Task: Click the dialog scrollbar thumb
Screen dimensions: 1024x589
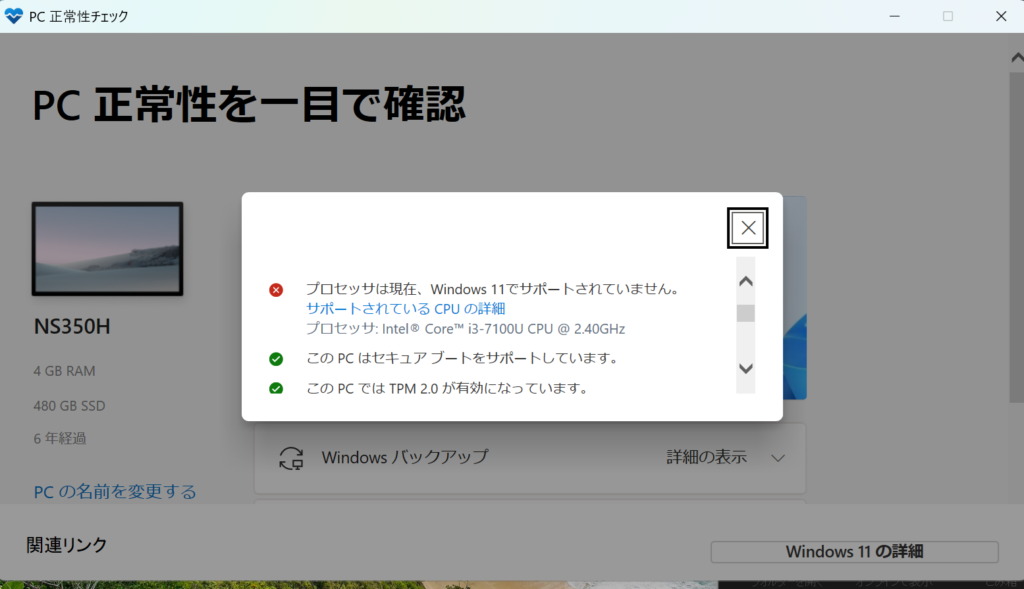Action: (746, 313)
